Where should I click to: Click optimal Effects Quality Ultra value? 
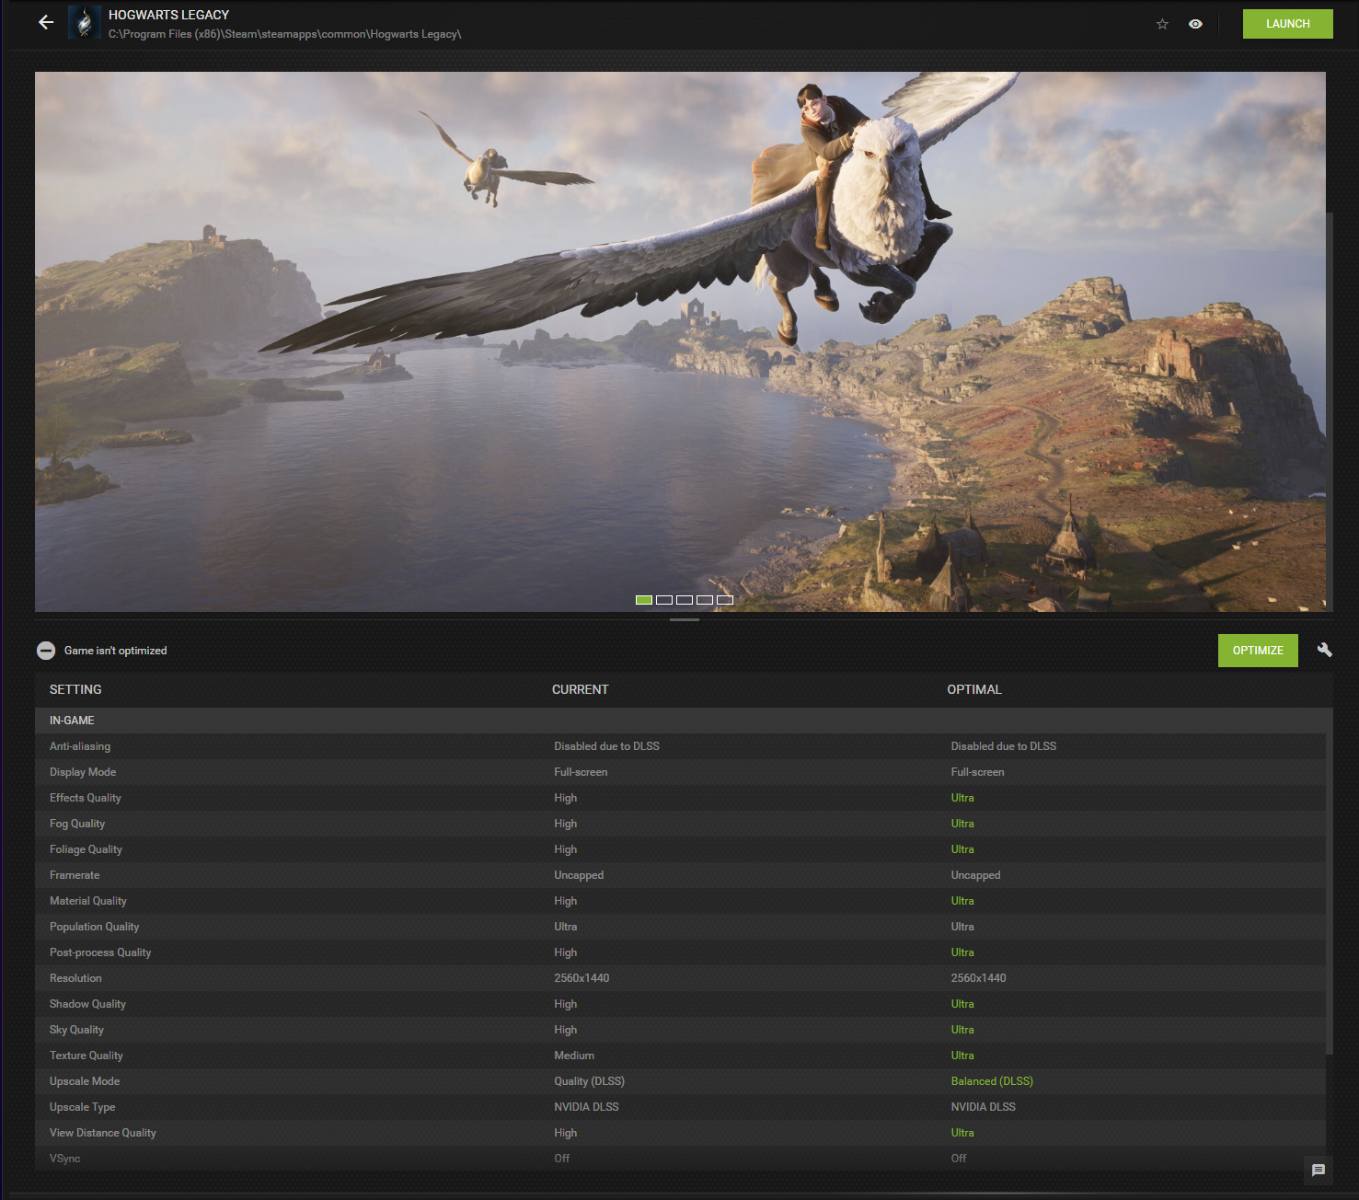click(x=962, y=798)
